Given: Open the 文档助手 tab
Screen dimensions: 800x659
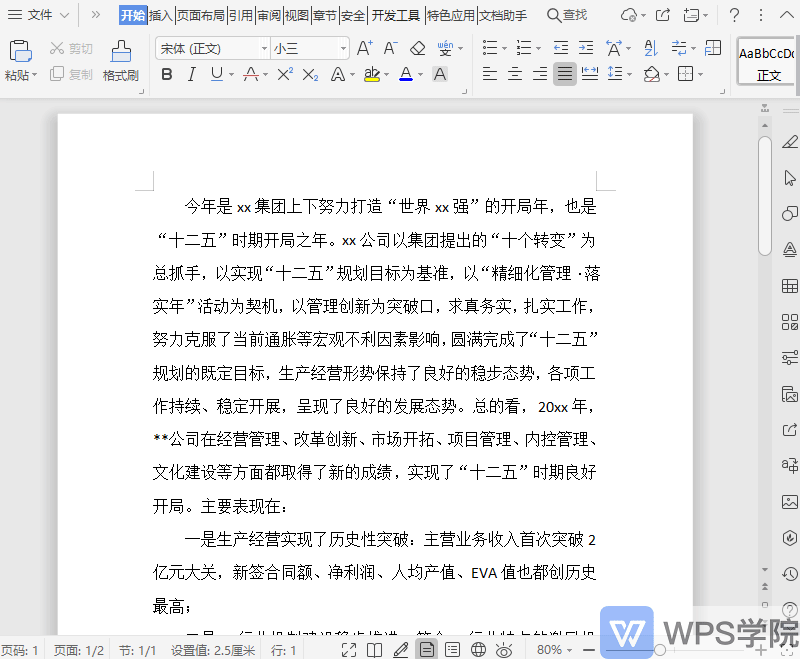Looking at the screenshot, I should [x=503, y=15].
